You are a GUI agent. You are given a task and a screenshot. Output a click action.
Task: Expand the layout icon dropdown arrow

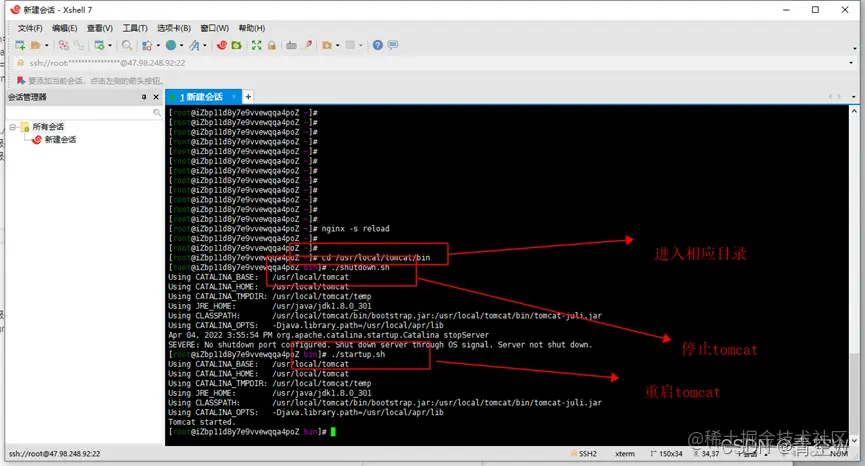[158, 45]
